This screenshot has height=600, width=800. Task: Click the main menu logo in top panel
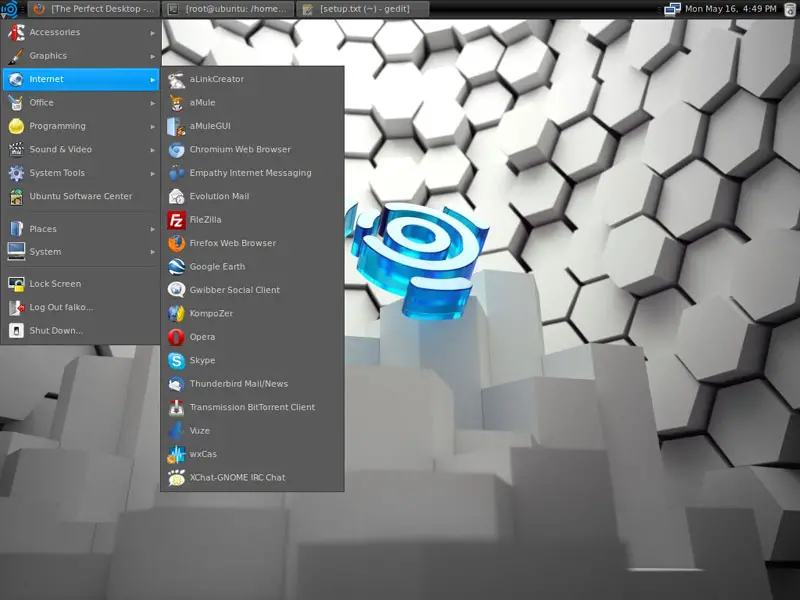[x=9, y=9]
